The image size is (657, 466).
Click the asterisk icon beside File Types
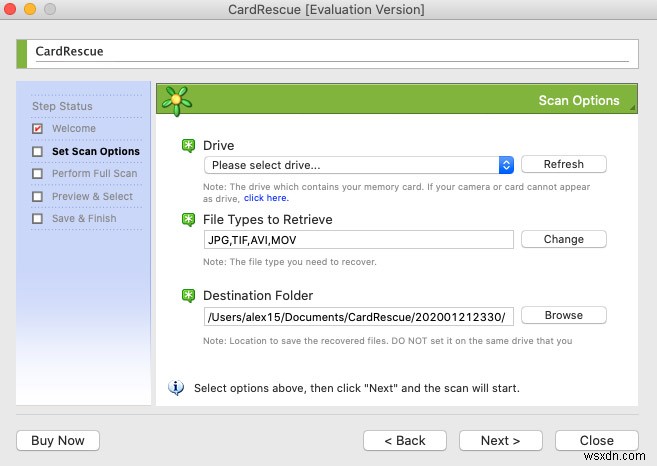pos(188,220)
